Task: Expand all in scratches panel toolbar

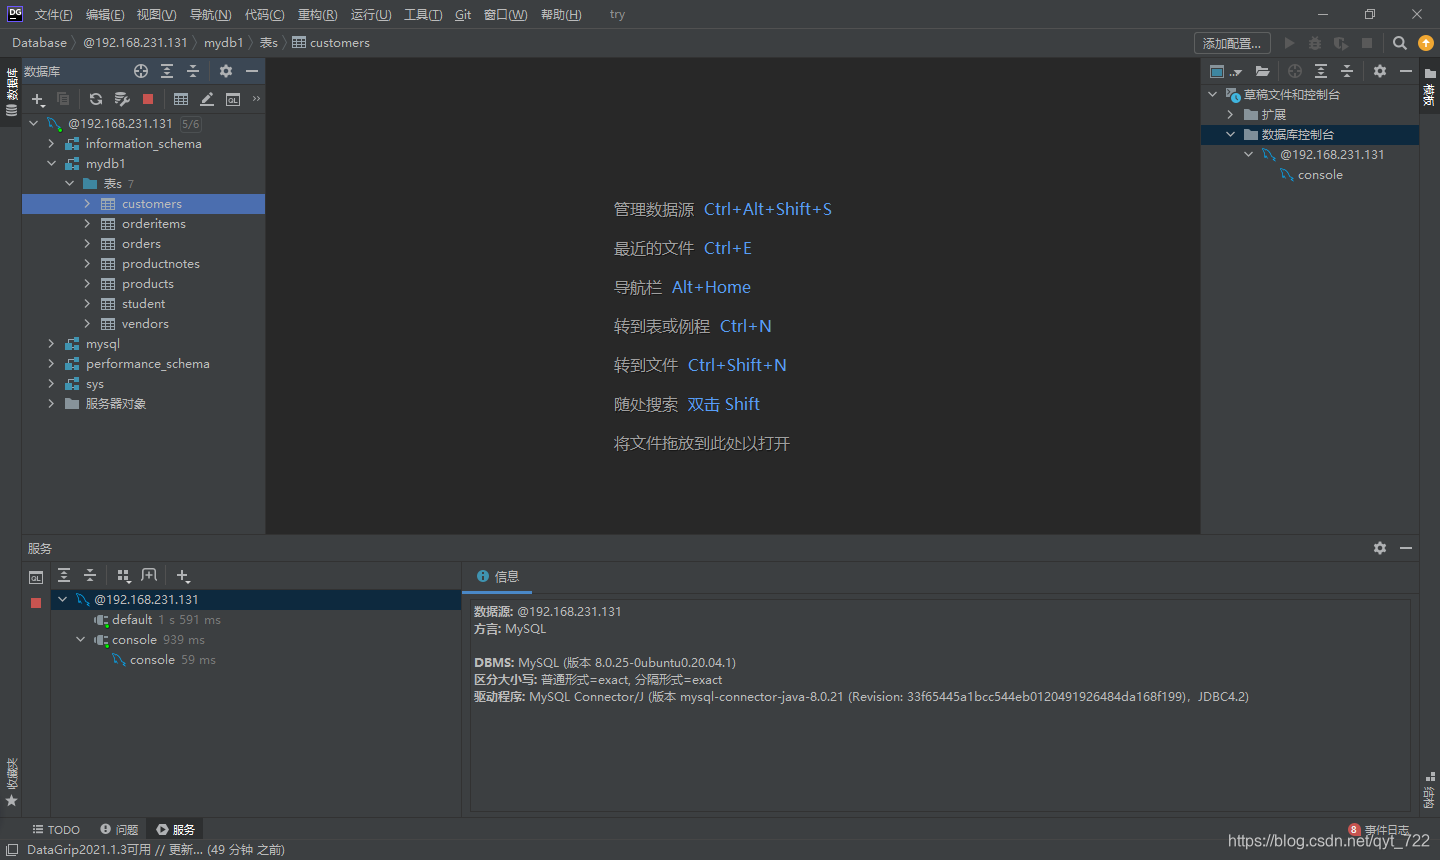Action: coord(1321,71)
